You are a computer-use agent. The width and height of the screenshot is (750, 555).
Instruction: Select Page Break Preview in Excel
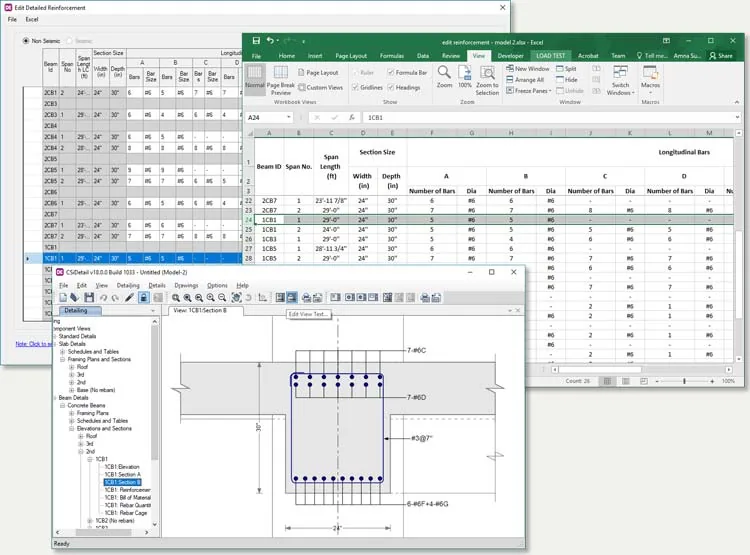281,81
